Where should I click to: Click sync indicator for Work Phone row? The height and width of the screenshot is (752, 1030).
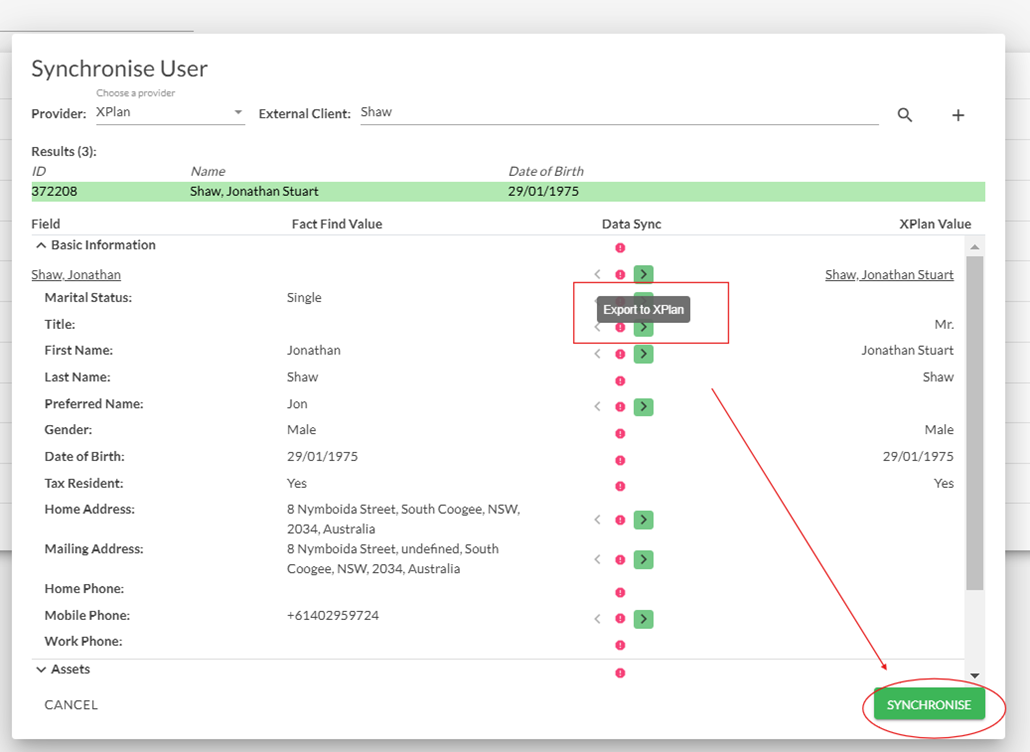(620, 645)
